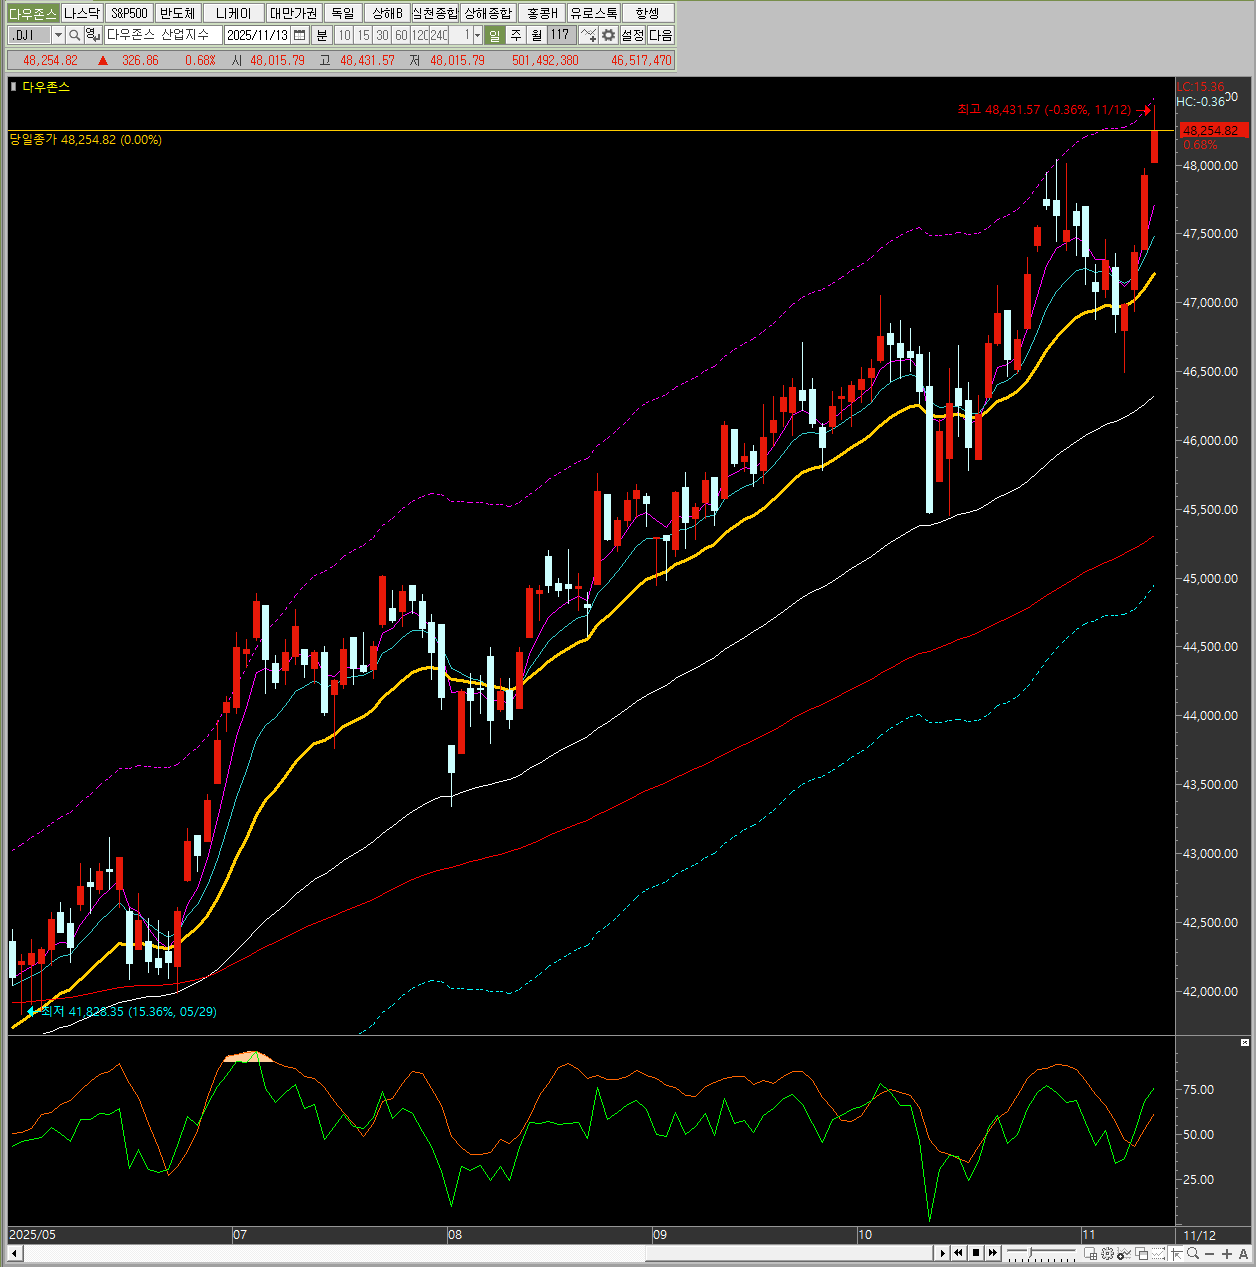Open chart settings gear in top toolbar
The image size is (1256, 1267).
click(608, 35)
